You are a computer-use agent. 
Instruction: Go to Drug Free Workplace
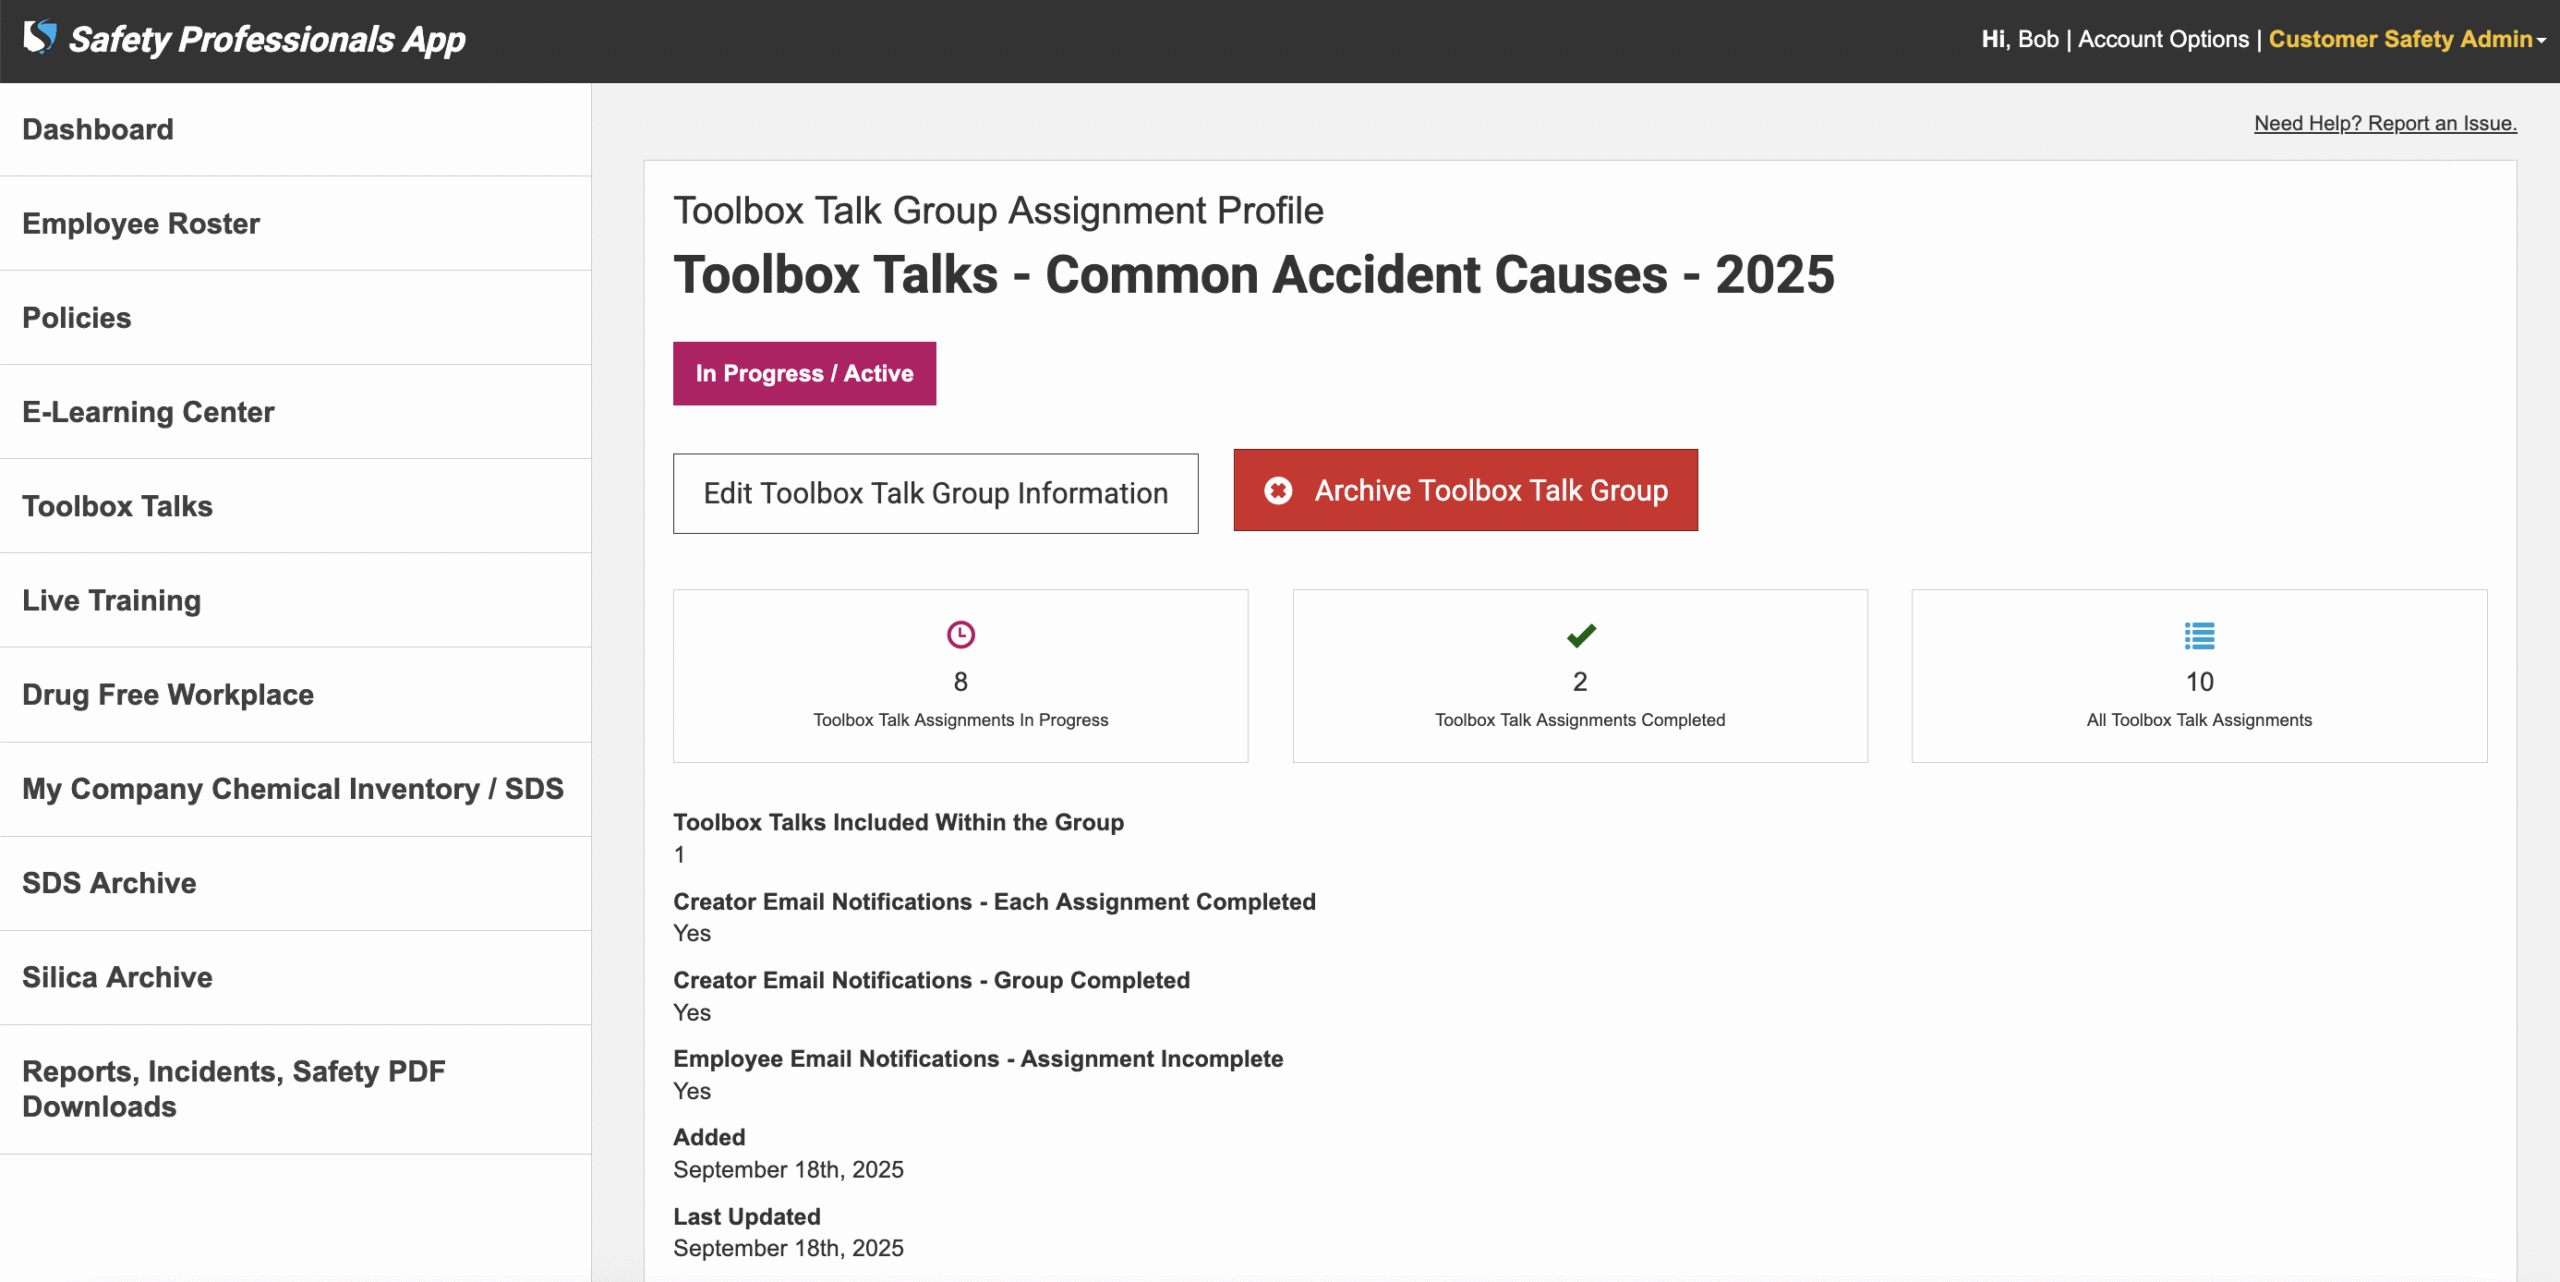[x=168, y=694]
